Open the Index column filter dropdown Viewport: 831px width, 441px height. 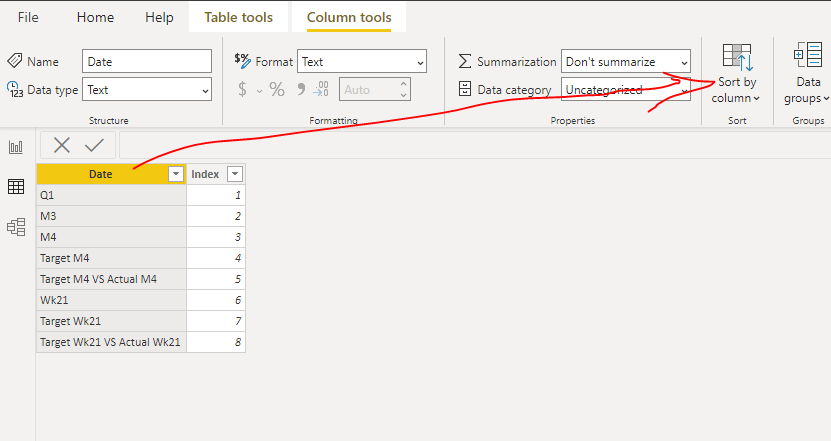(x=235, y=174)
